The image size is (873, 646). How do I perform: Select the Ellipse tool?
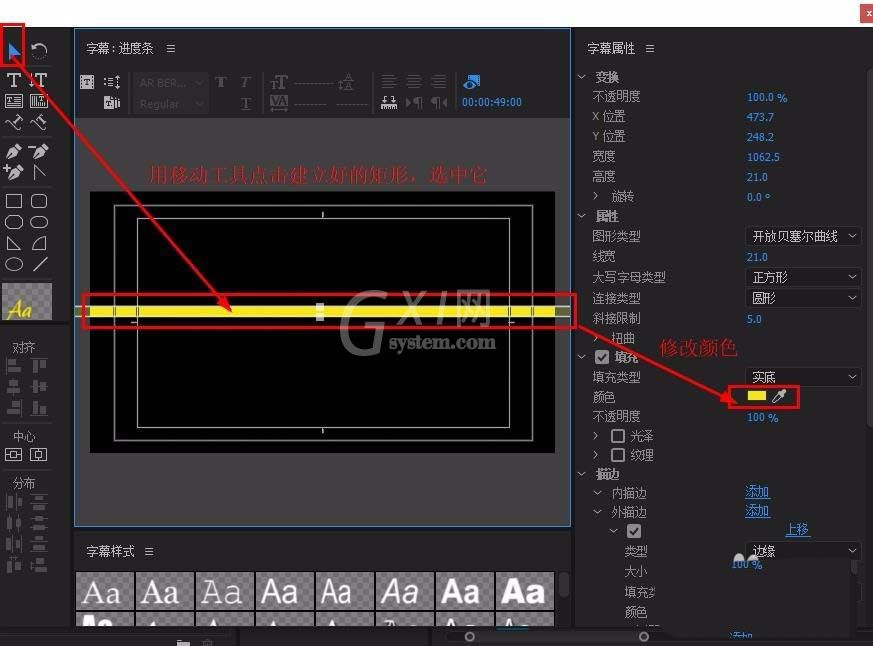(x=13, y=264)
